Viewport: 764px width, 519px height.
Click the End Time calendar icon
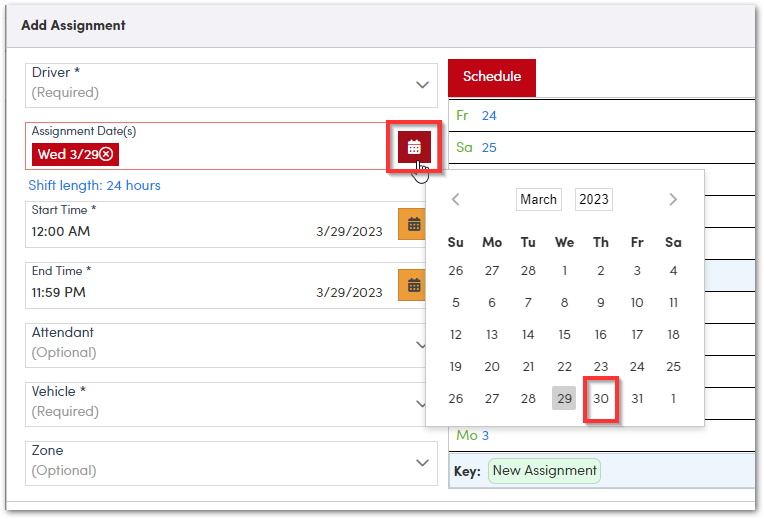[x=413, y=285]
